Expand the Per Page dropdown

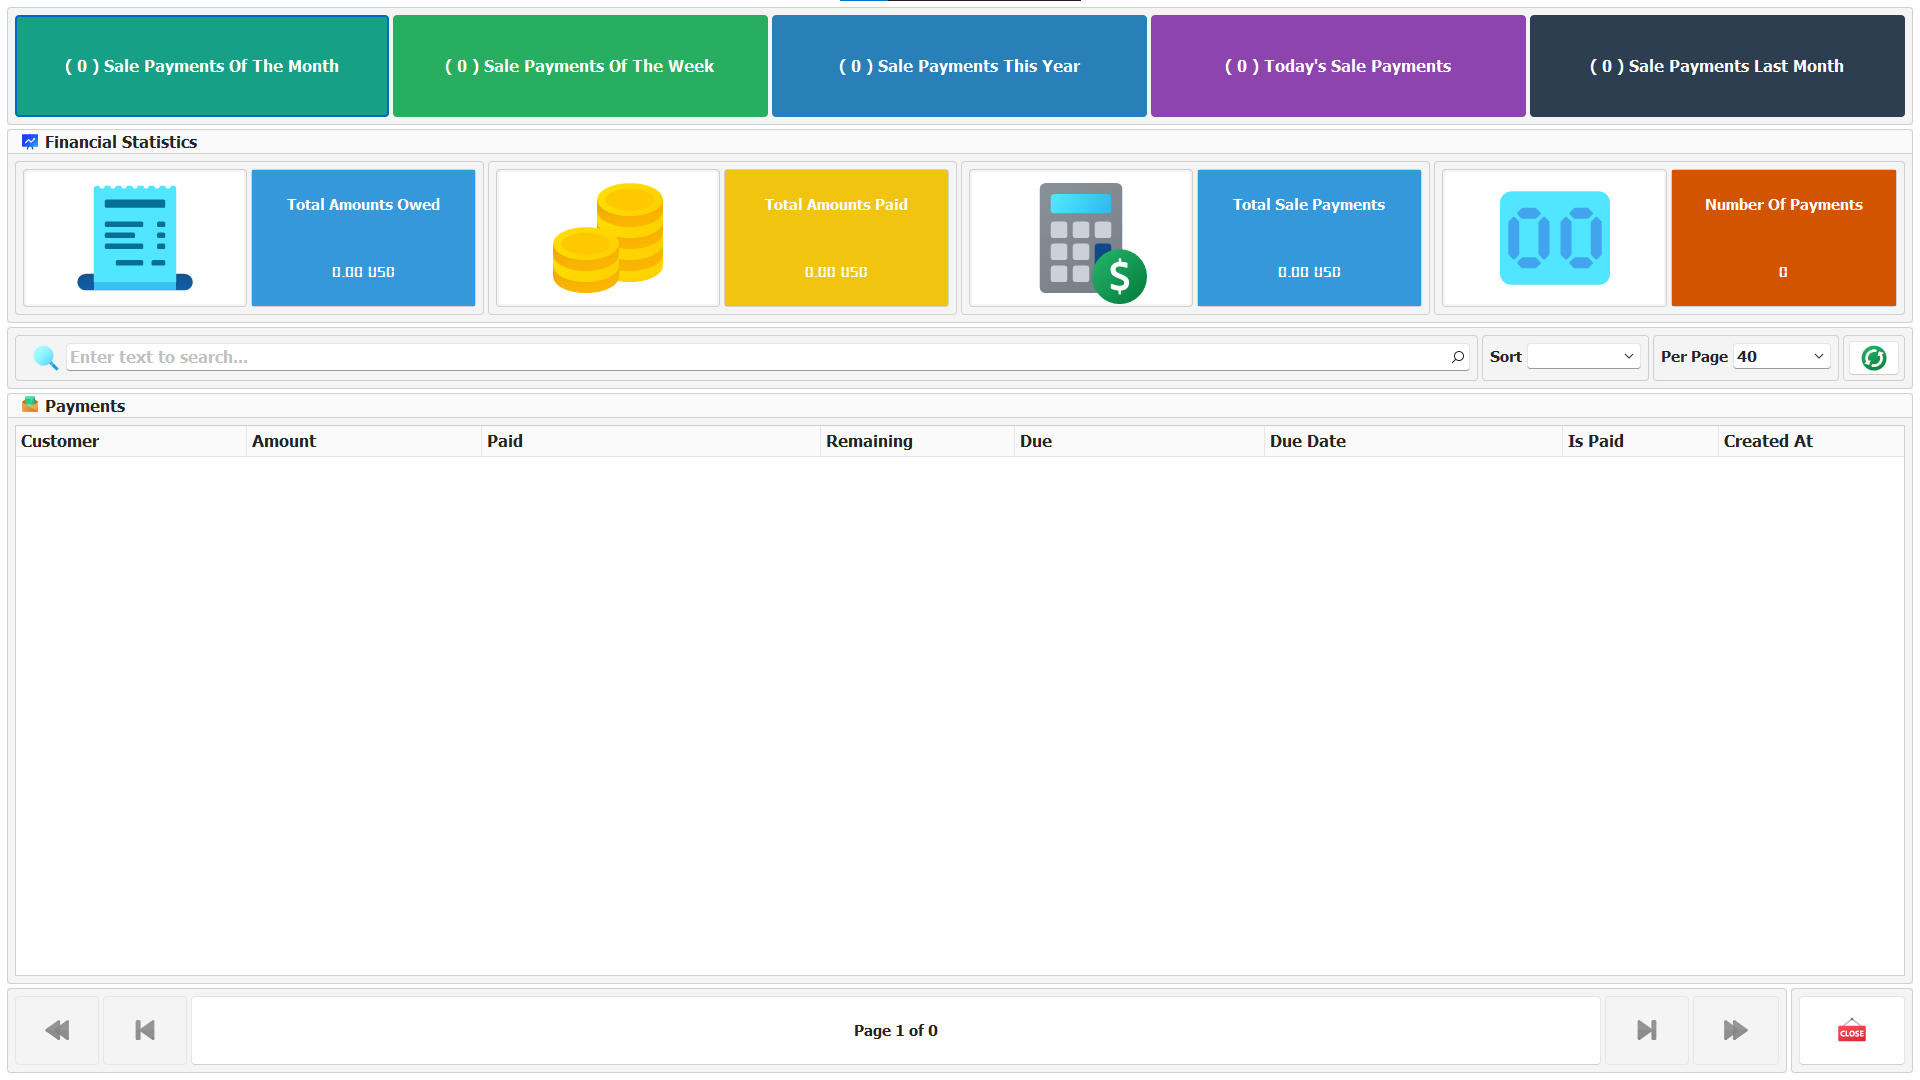click(1782, 357)
